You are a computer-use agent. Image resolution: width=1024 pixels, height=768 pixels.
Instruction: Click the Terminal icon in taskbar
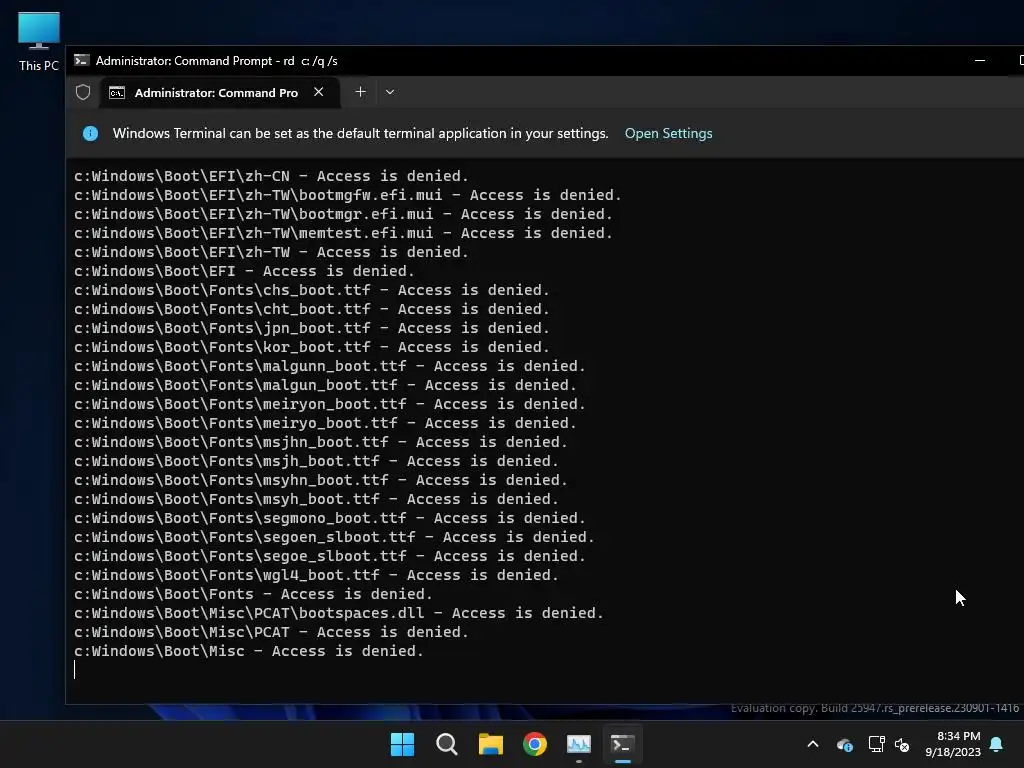click(622, 744)
